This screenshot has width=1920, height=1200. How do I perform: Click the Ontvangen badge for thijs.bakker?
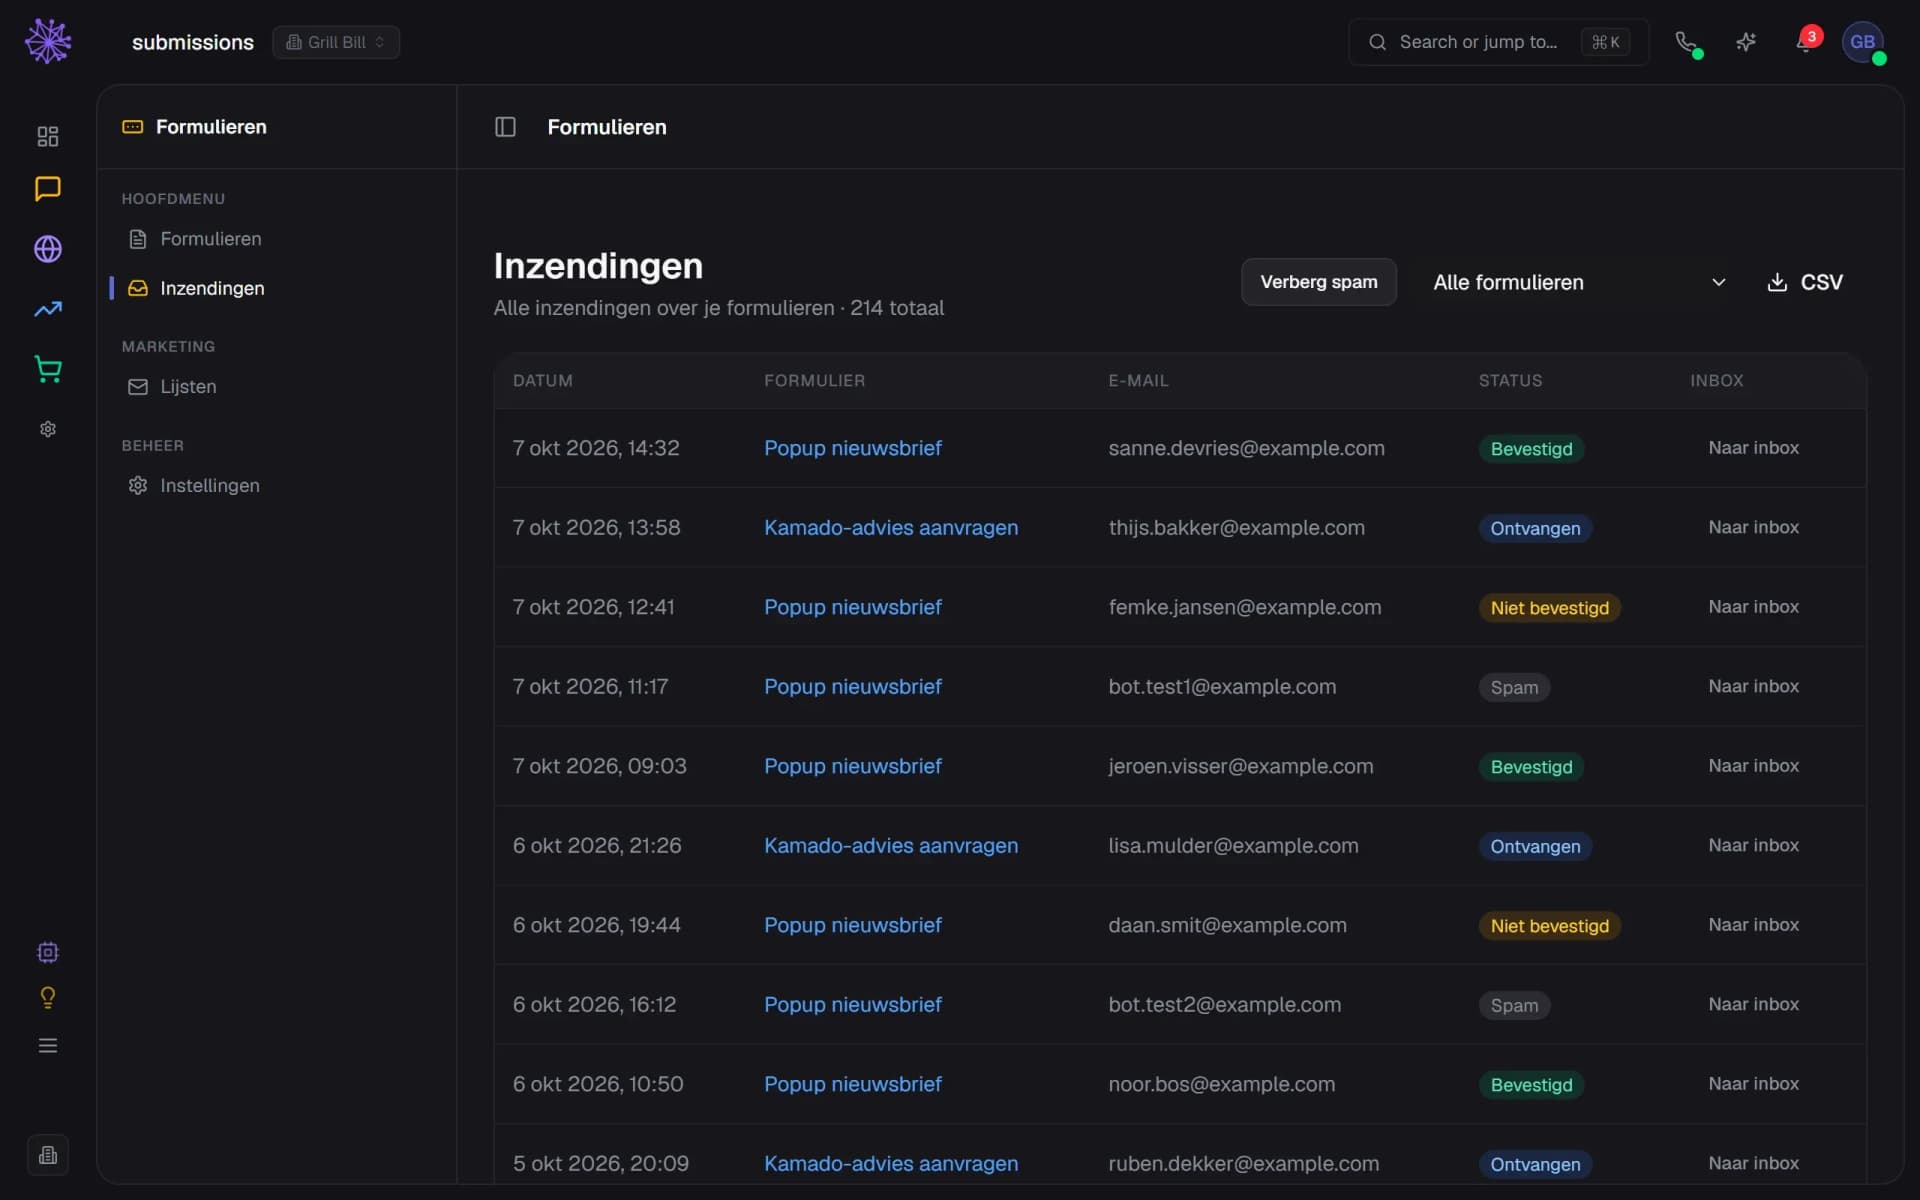(x=1535, y=528)
